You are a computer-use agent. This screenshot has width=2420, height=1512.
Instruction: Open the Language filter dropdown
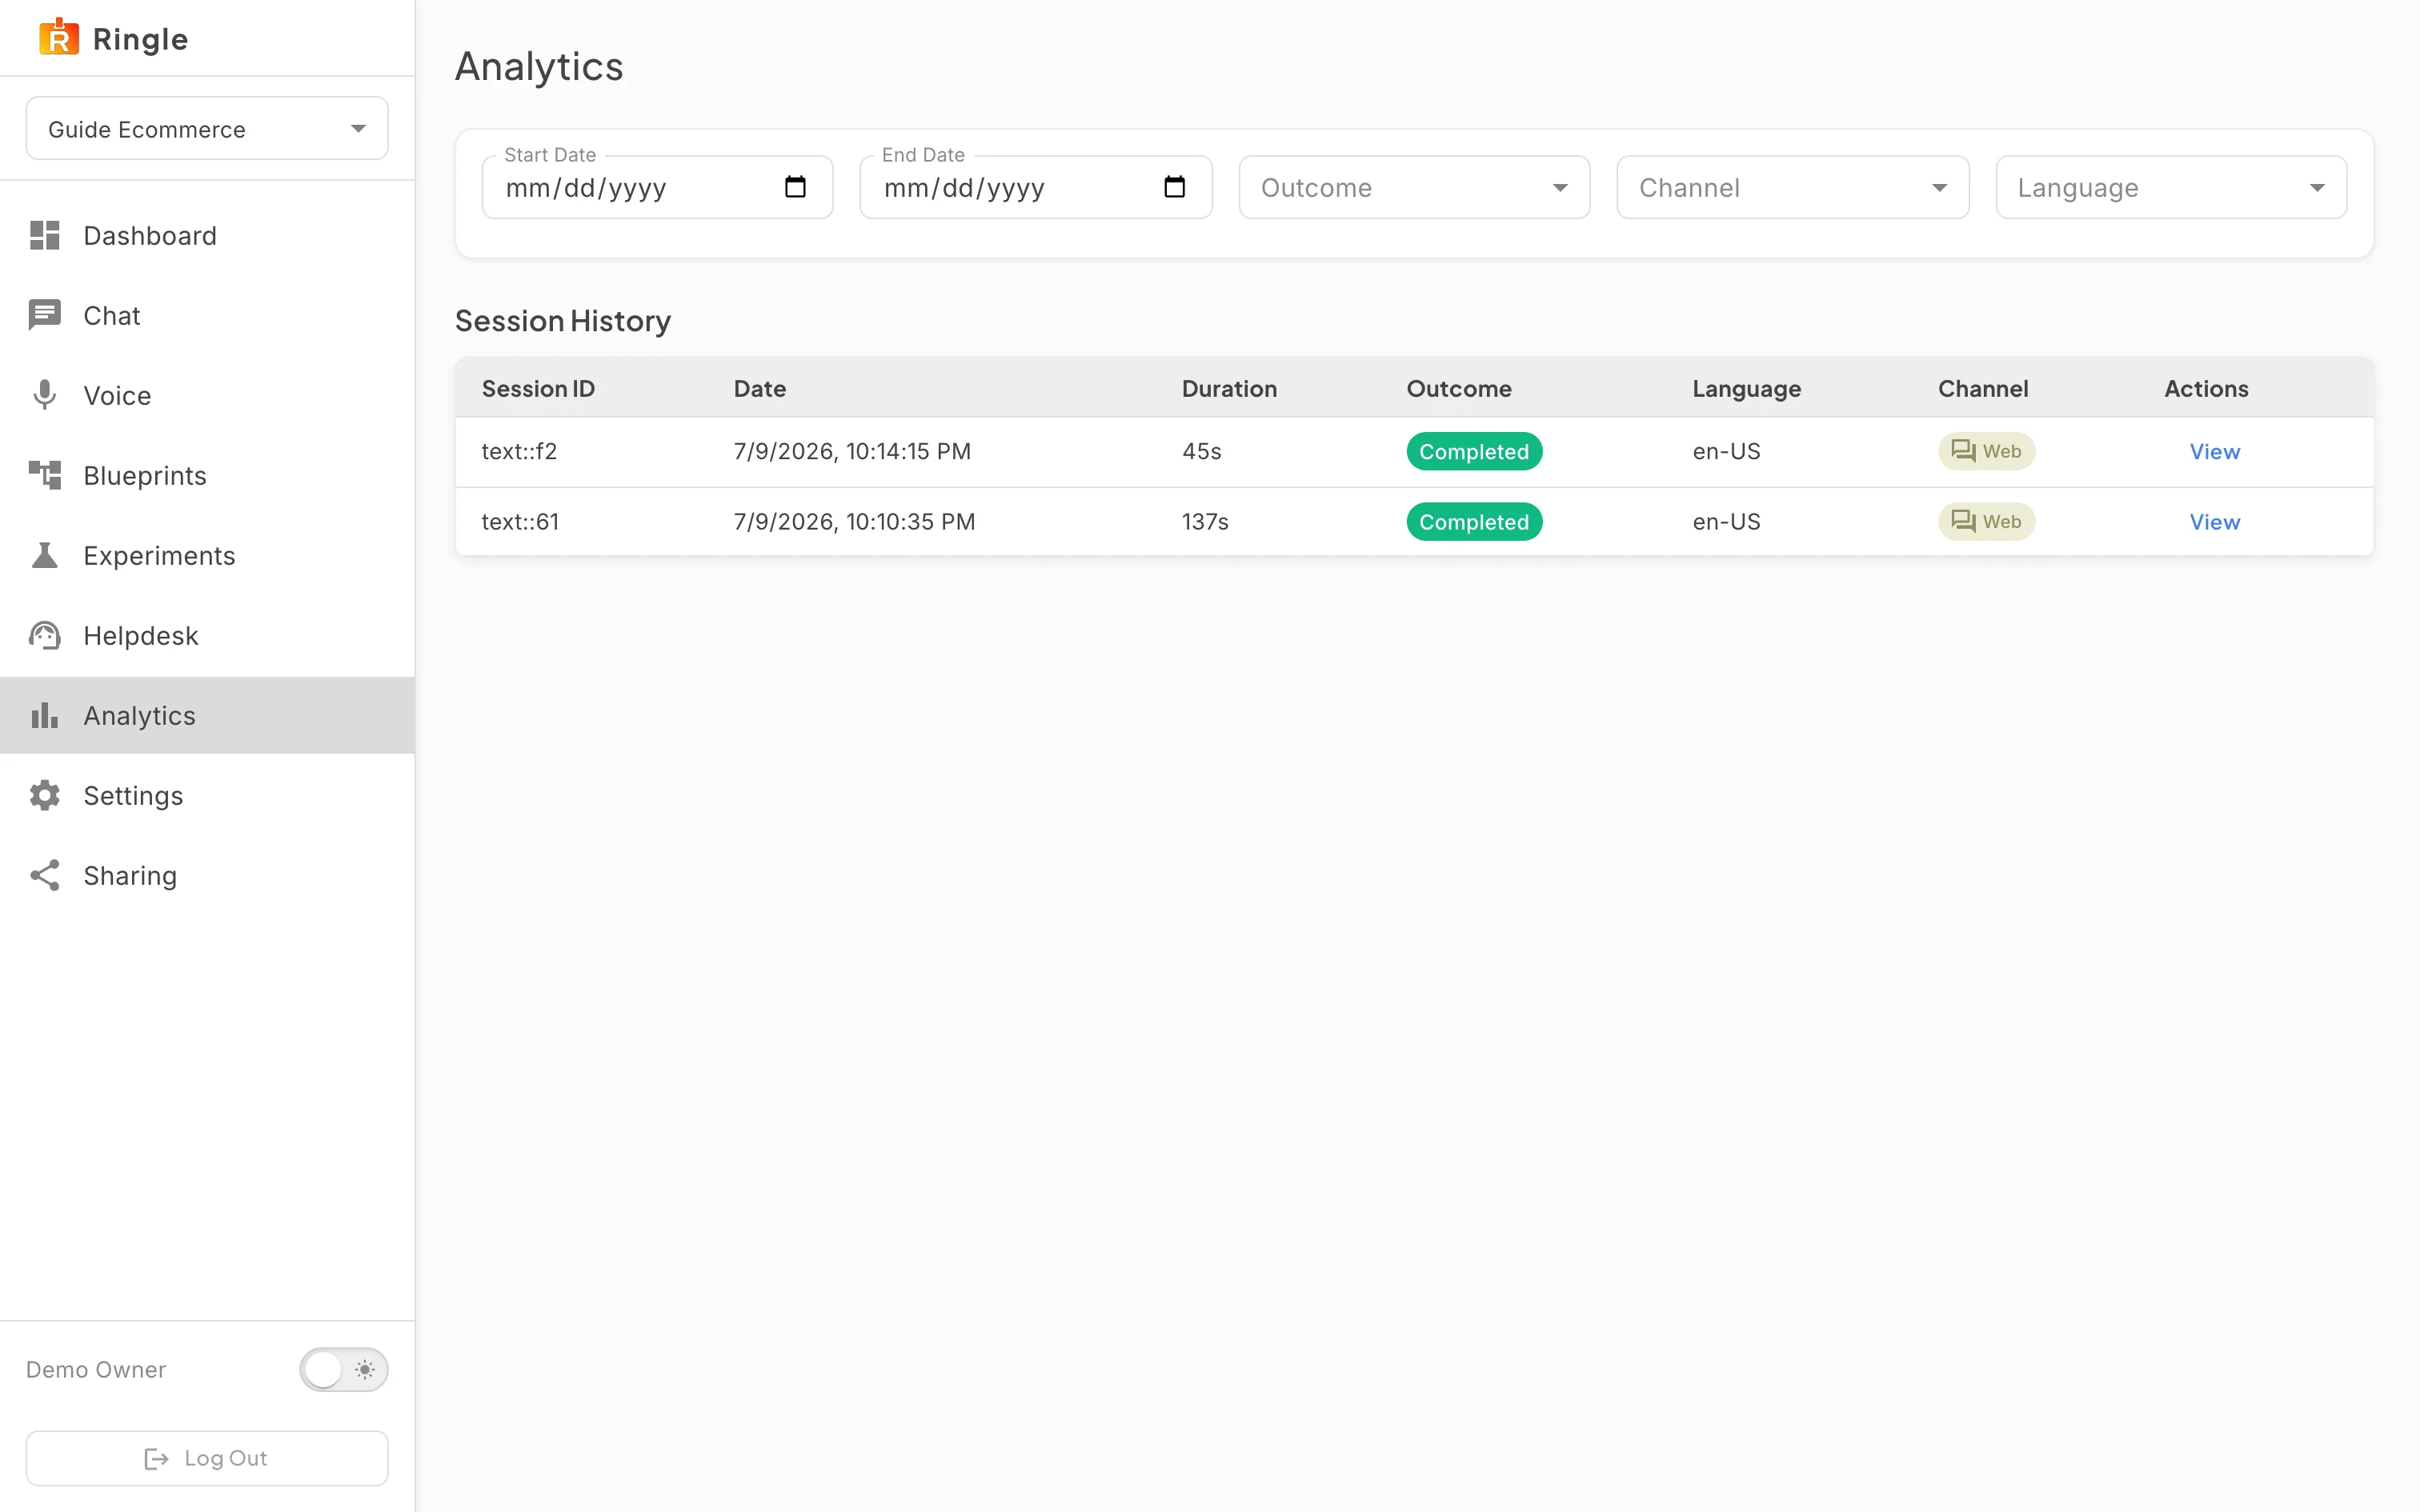(2171, 187)
